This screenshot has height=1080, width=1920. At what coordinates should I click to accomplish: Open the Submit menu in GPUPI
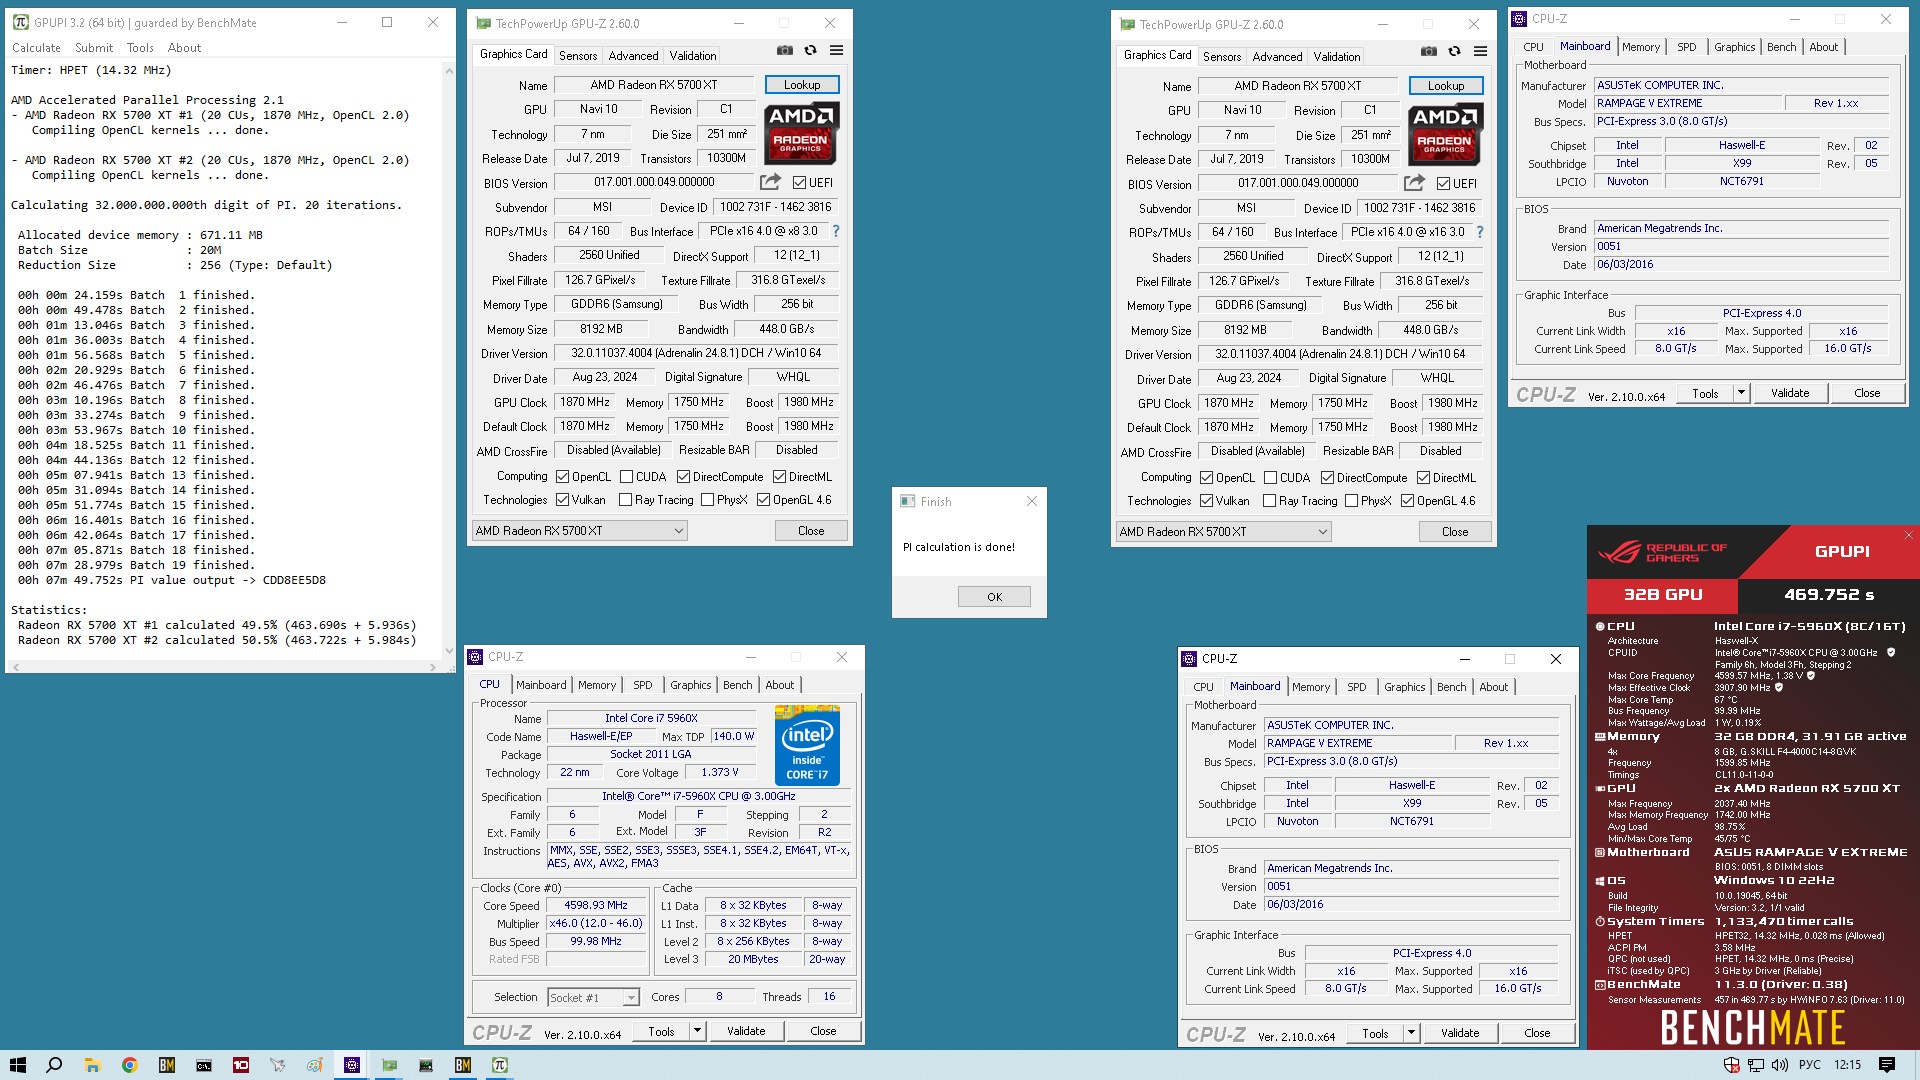coord(94,48)
